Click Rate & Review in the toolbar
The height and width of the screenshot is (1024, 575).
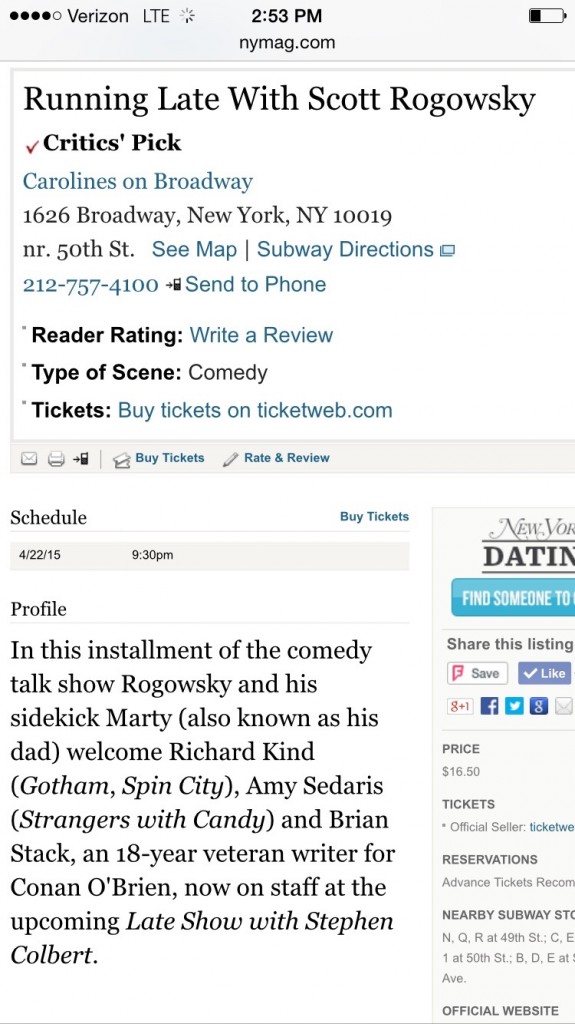286,458
